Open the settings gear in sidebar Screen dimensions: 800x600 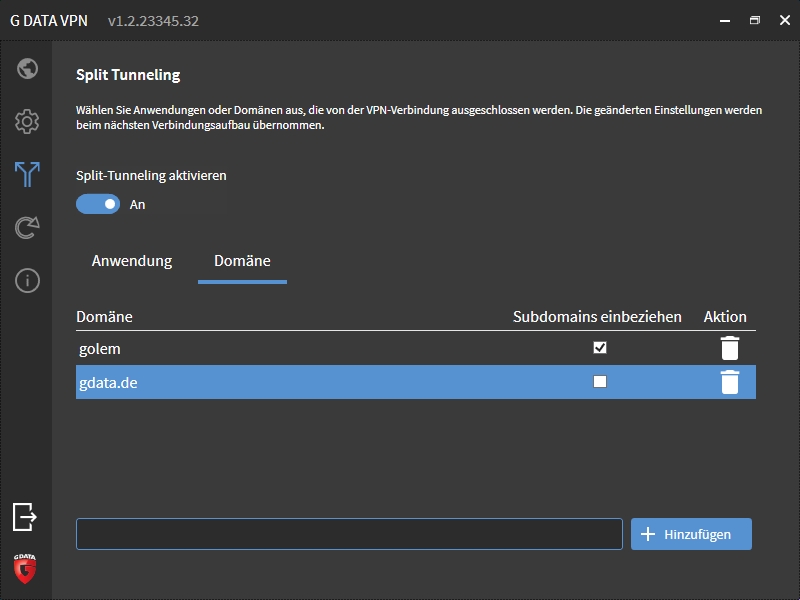point(27,121)
